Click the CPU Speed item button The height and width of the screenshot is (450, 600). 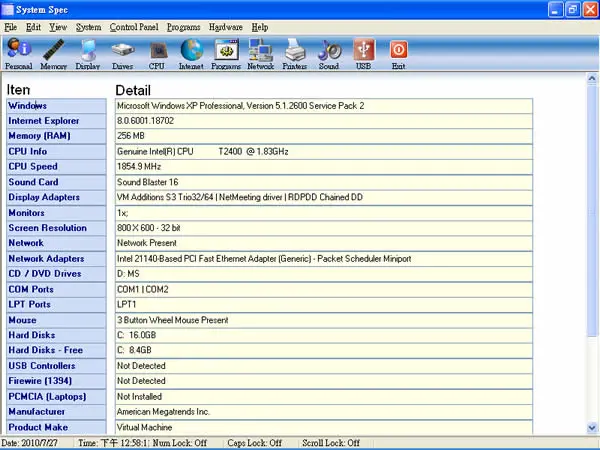point(57,167)
